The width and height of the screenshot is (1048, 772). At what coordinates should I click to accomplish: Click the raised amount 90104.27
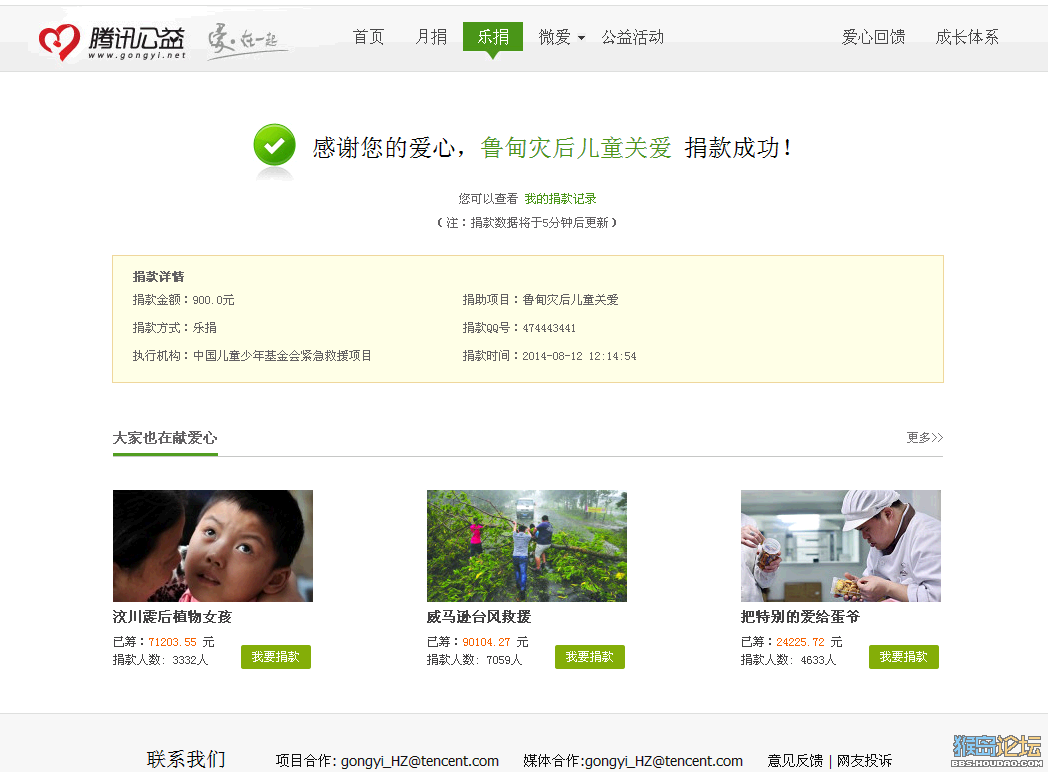click(487, 642)
